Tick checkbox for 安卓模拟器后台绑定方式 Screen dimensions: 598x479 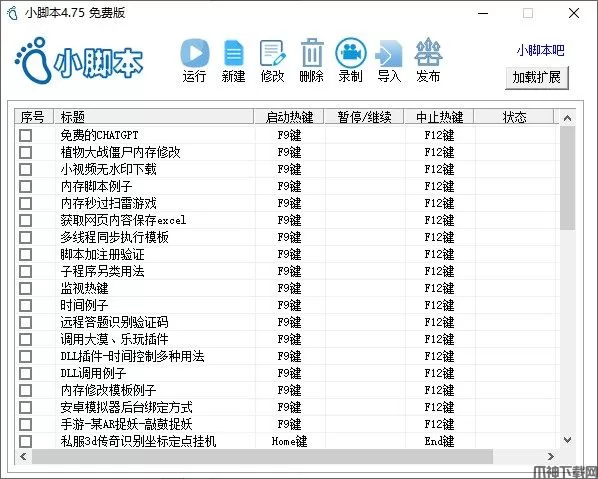(x=26, y=407)
